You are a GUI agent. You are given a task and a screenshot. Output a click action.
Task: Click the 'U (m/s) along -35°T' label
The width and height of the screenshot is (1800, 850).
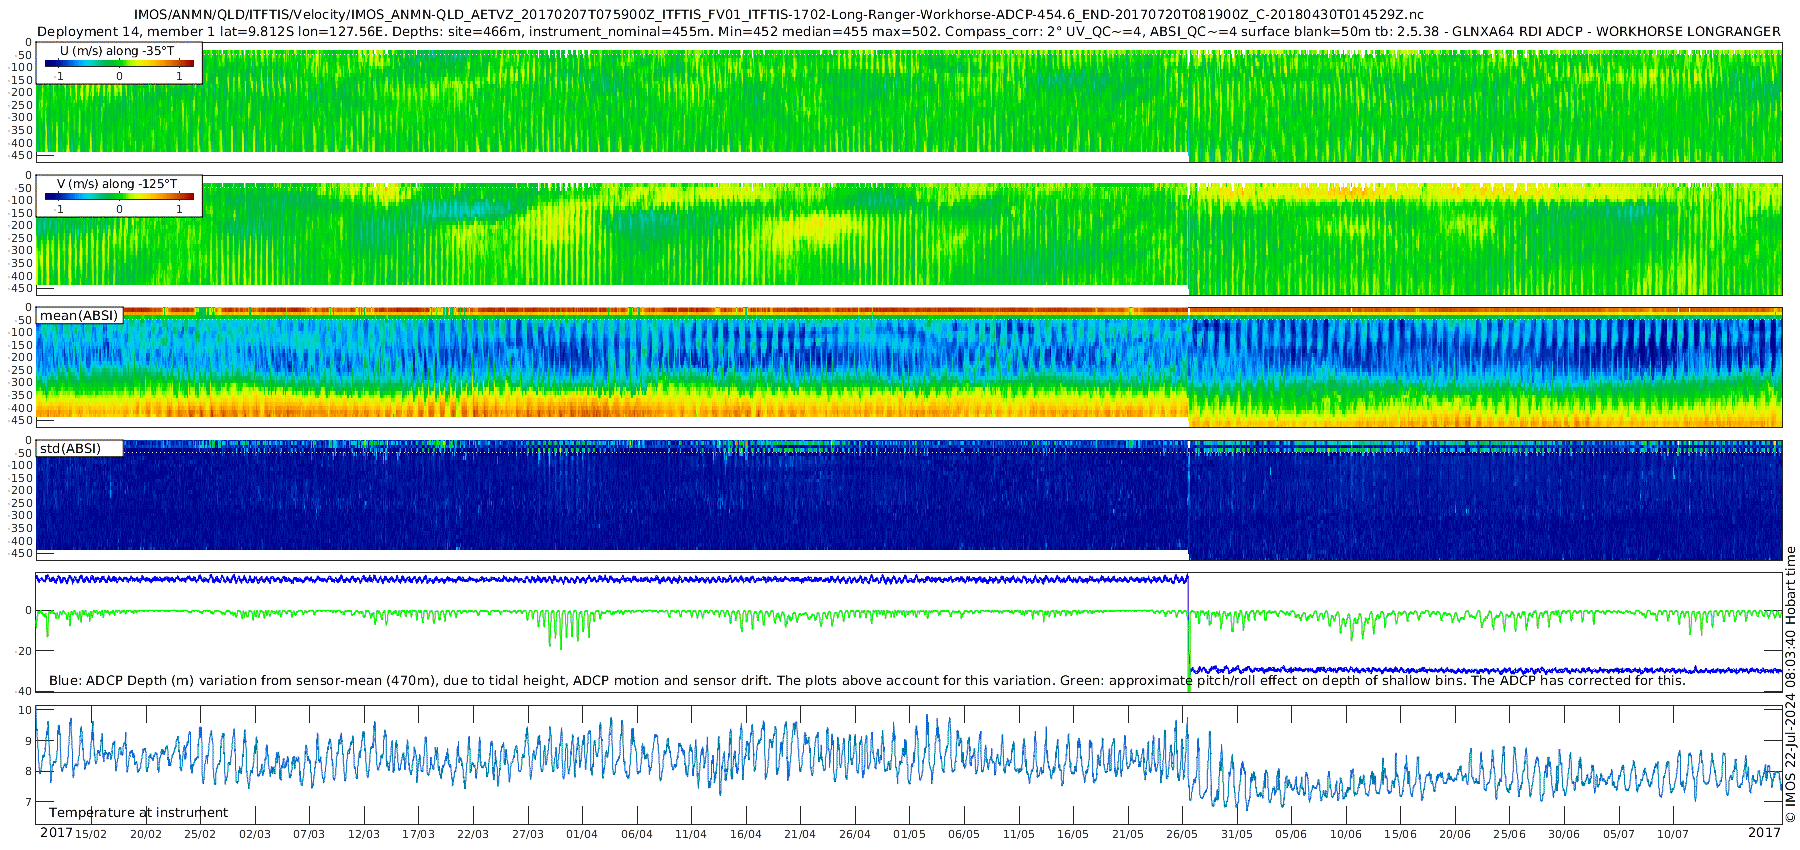tap(117, 51)
